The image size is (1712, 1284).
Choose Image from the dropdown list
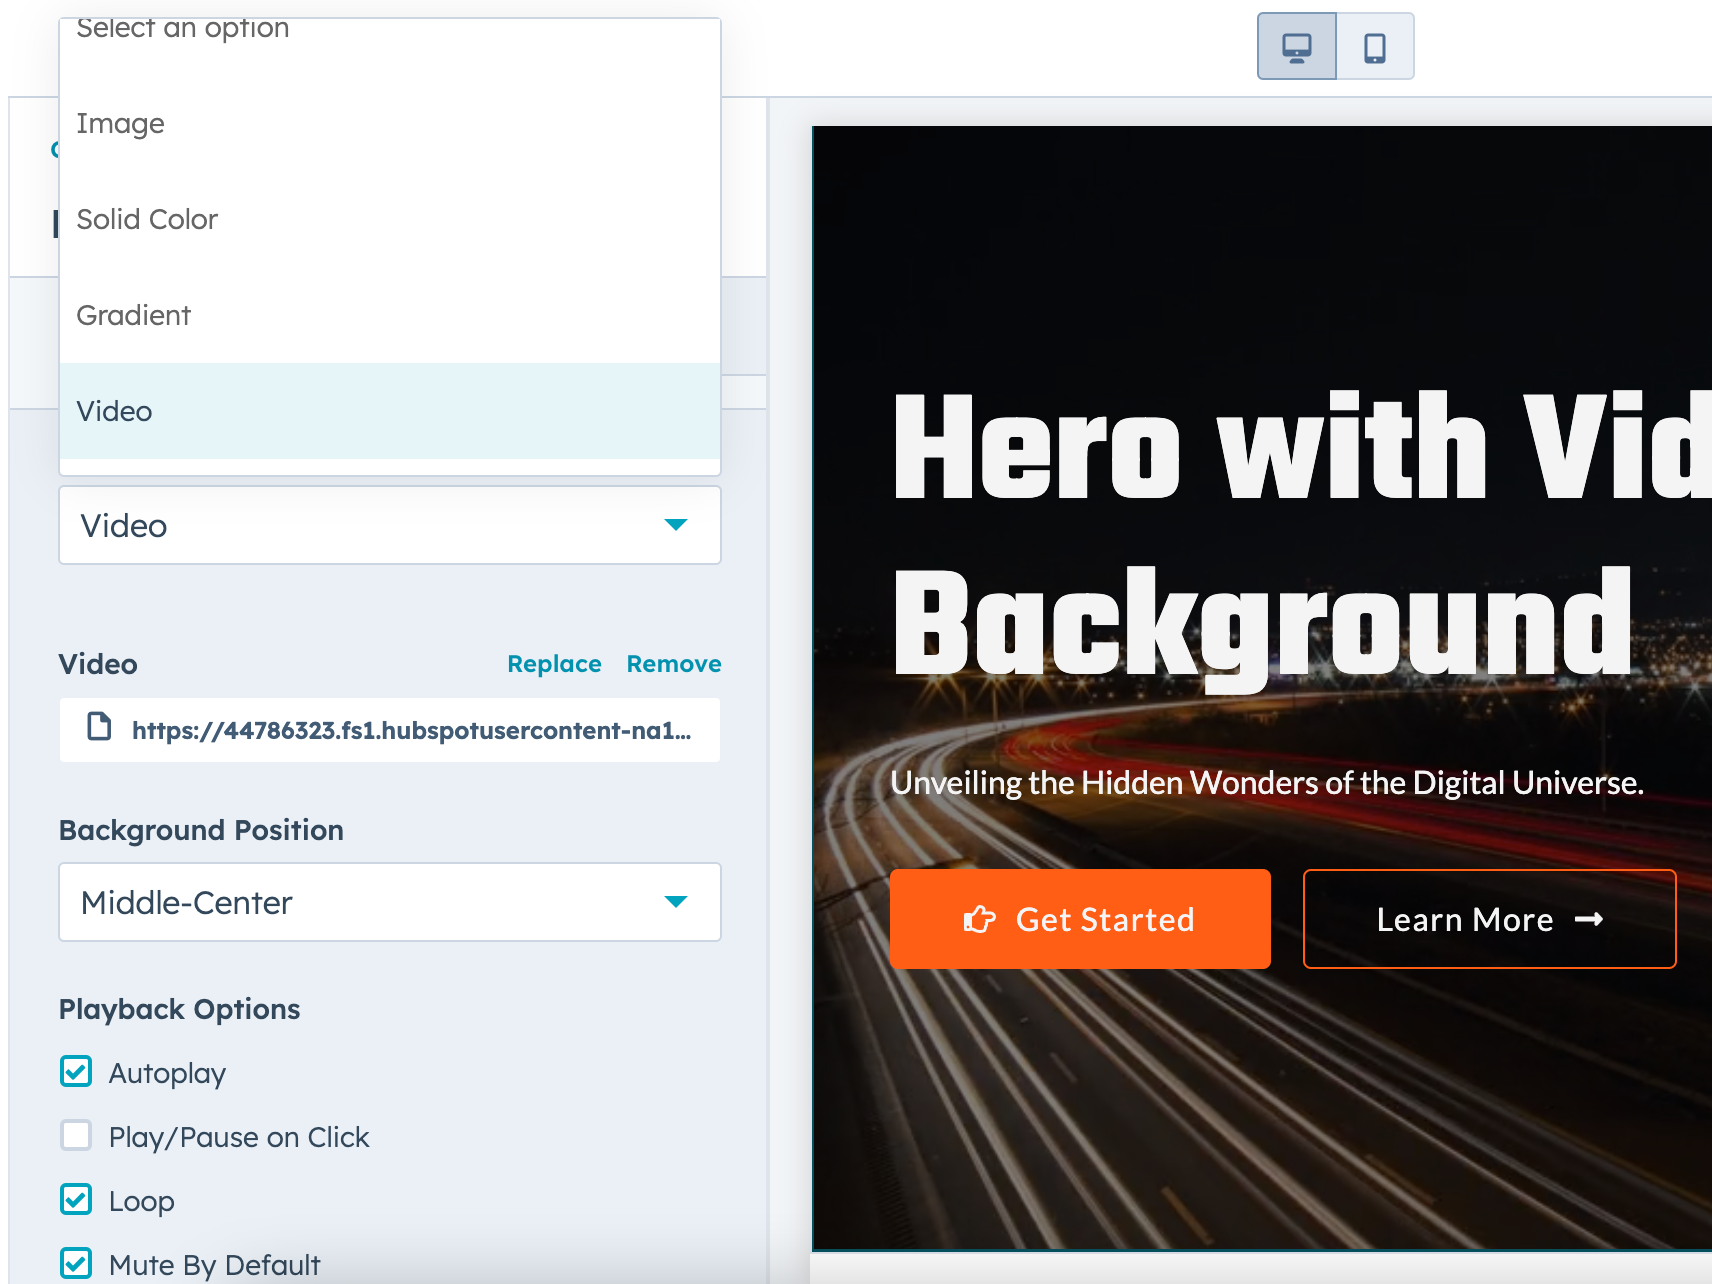120,124
